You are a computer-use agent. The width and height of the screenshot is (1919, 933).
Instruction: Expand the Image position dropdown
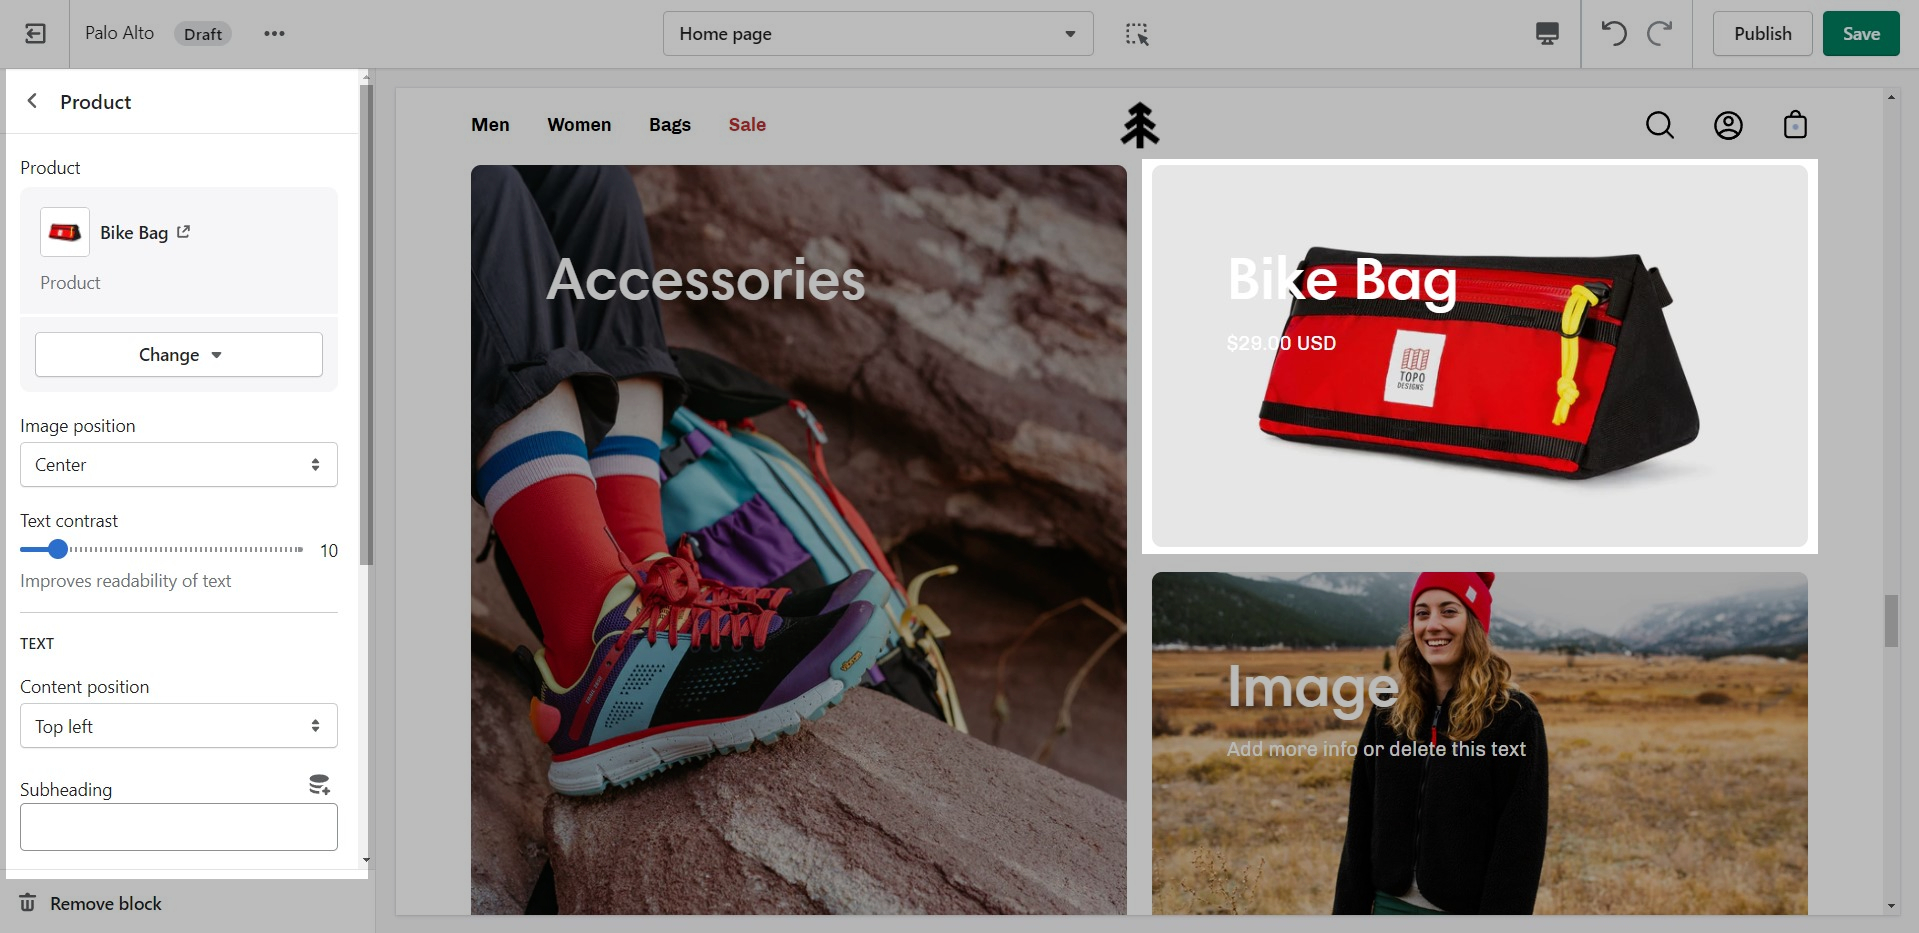click(x=179, y=465)
